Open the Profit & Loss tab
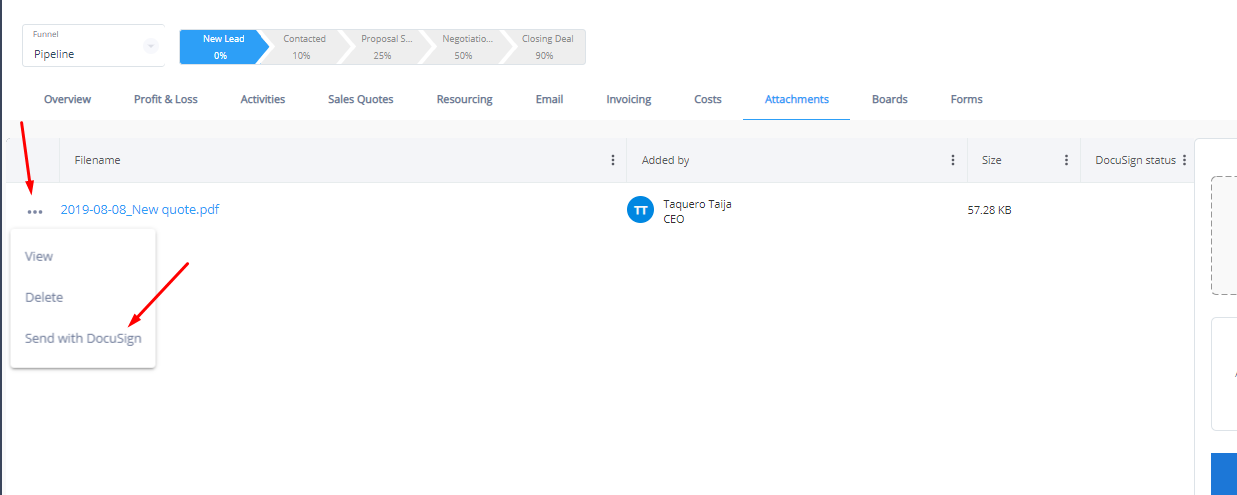This screenshot has height=495, width=1237. point(166,100)
